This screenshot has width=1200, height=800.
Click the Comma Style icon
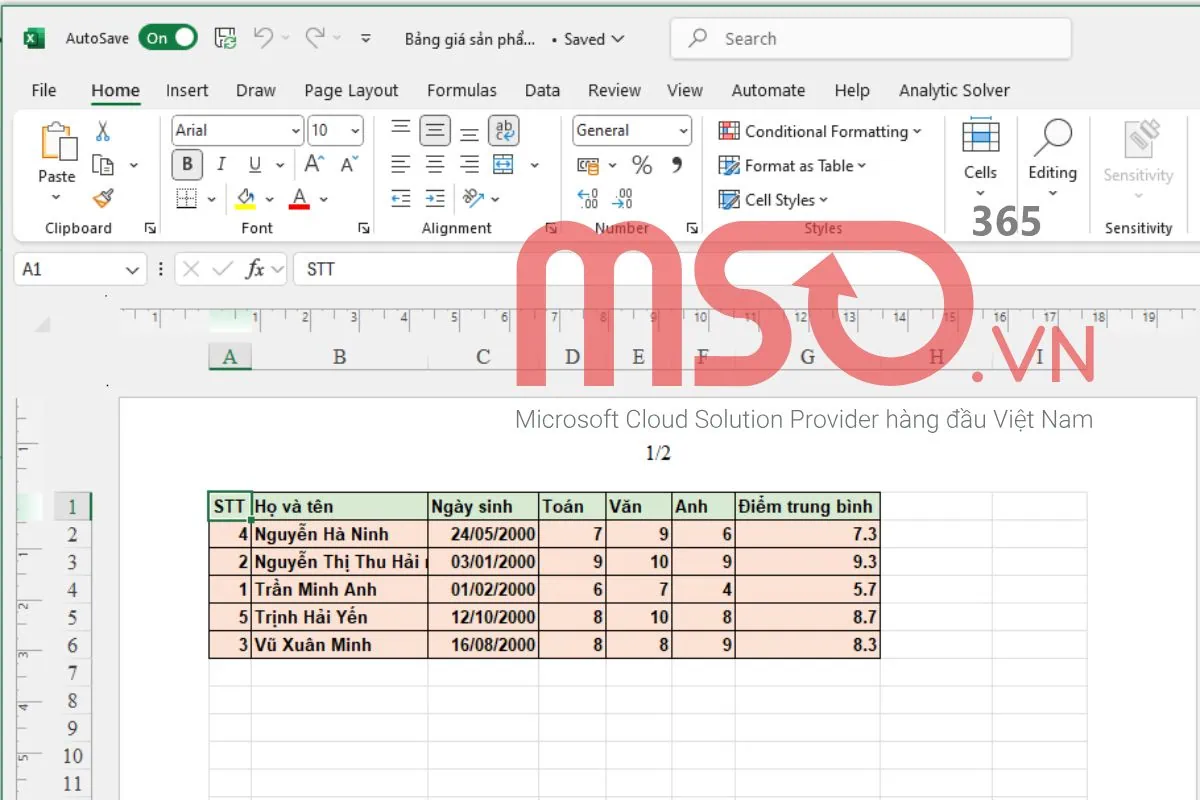pyautogui.click(x=677, y=165)
